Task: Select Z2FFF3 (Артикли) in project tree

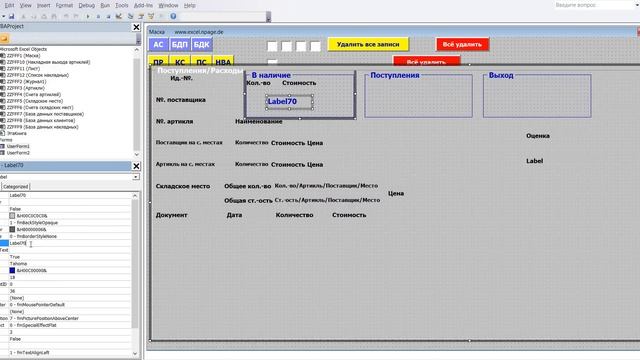Action: [x=26, y=88]
